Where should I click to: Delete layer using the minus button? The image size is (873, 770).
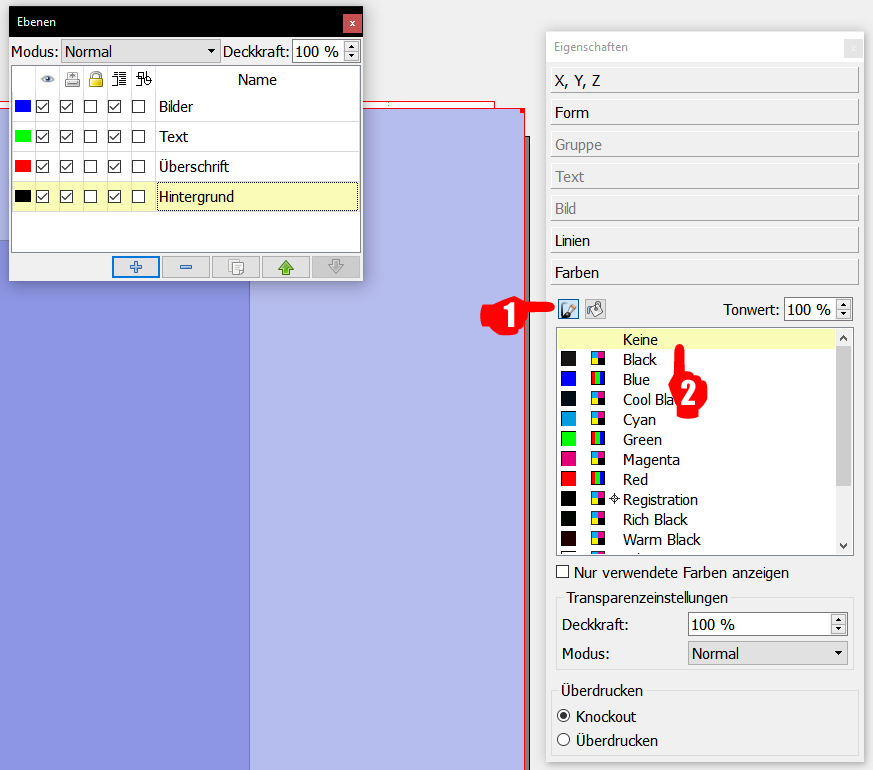[186, 267]
